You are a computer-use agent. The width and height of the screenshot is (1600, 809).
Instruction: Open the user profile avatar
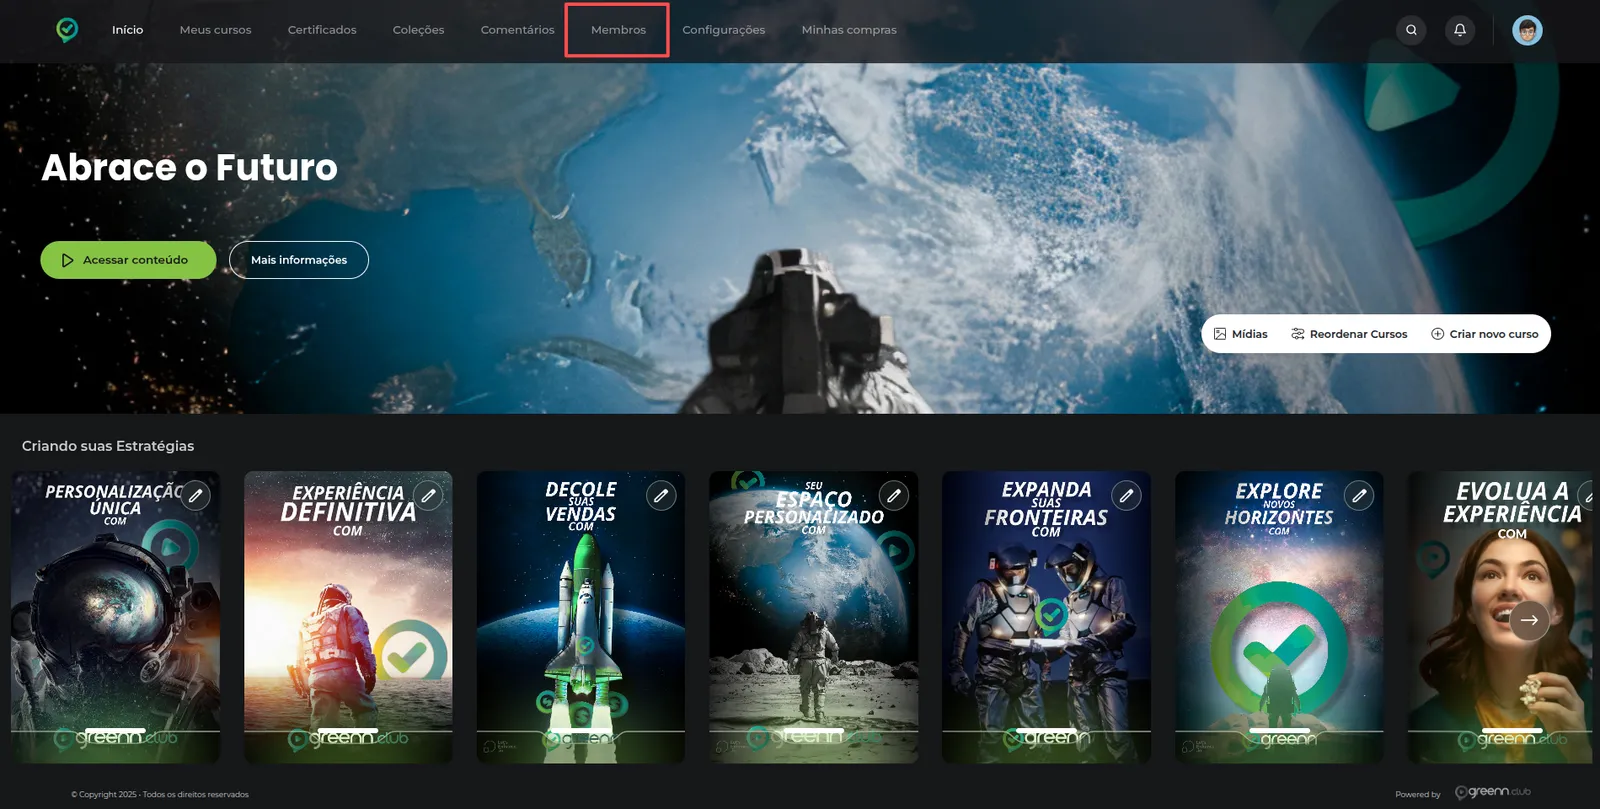(x=1527, y=30)
